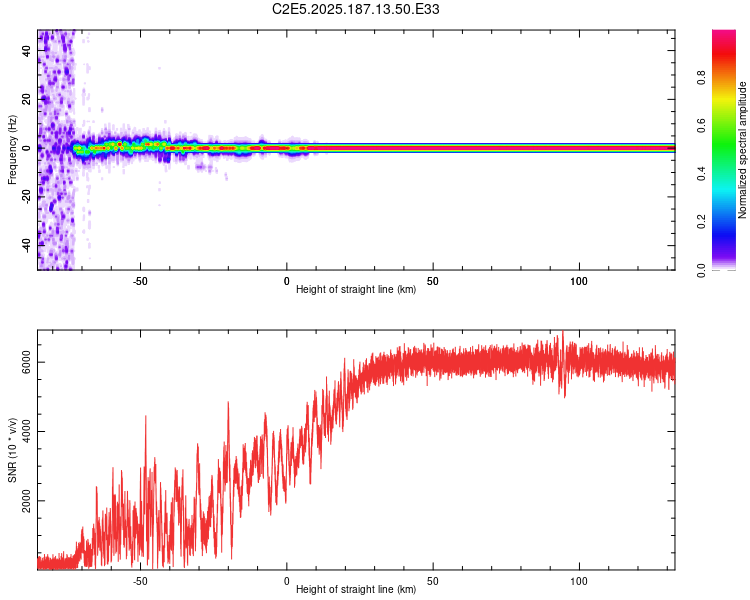Click the 0.4 tick on the color bar
The height and width of the screenshot is (600, 750).
tap(701, 174)
